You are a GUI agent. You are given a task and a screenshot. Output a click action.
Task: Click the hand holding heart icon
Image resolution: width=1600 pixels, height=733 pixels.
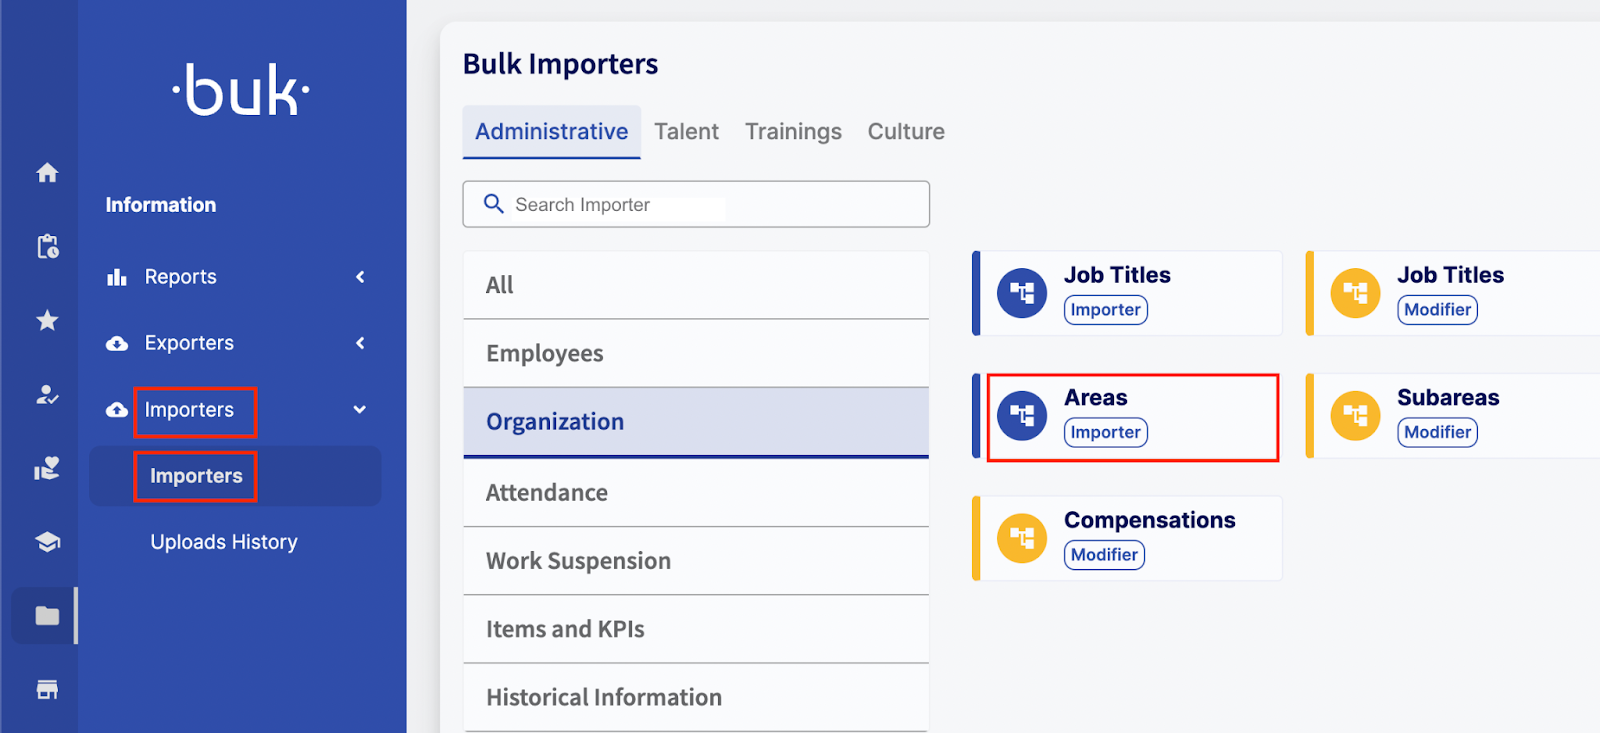(x=47, y=468)
